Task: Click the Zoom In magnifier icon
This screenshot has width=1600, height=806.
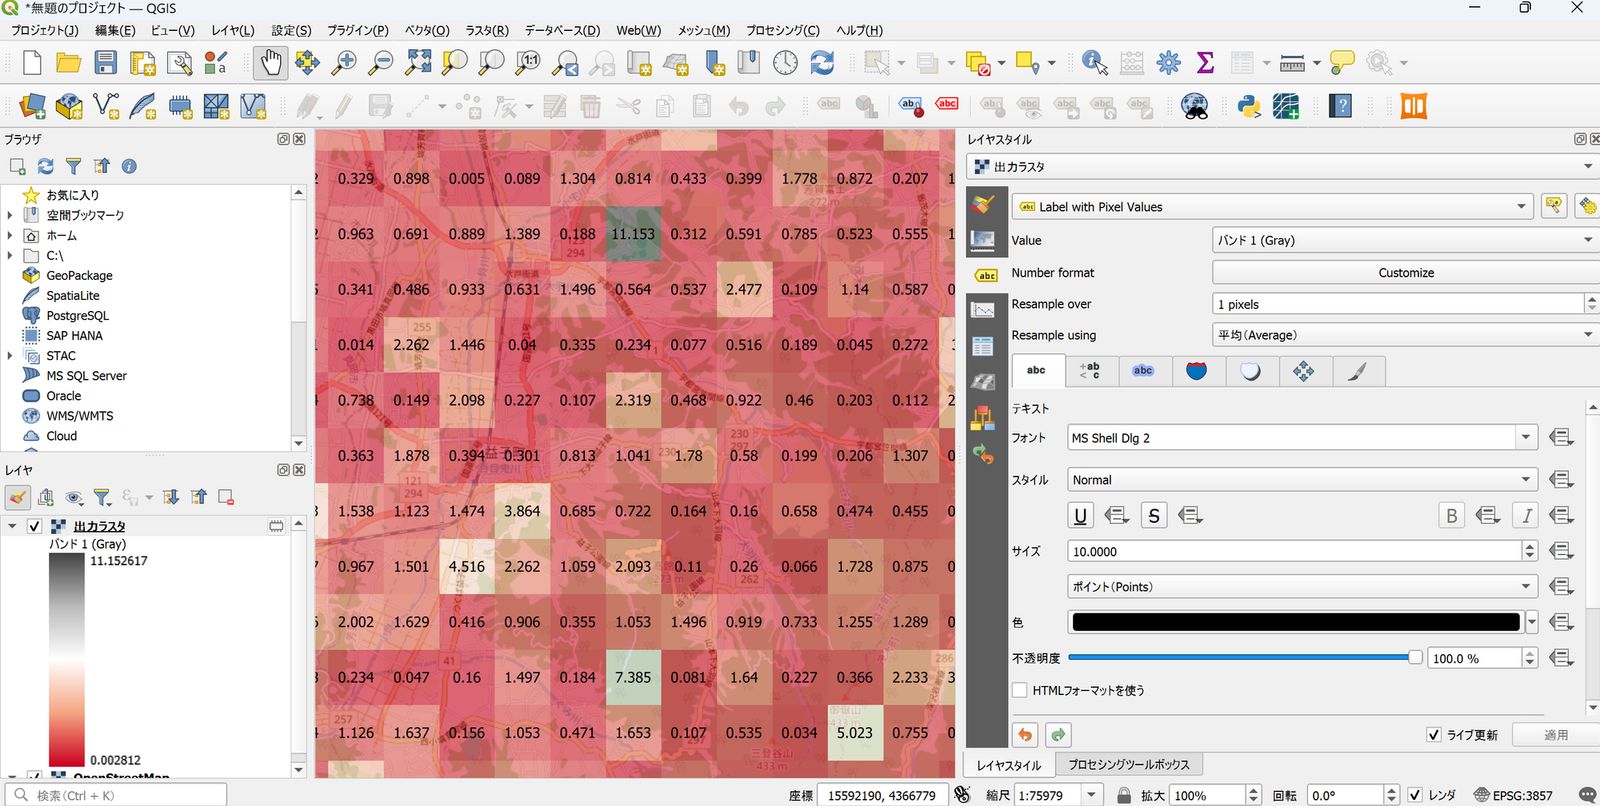Action: (344, 63)
